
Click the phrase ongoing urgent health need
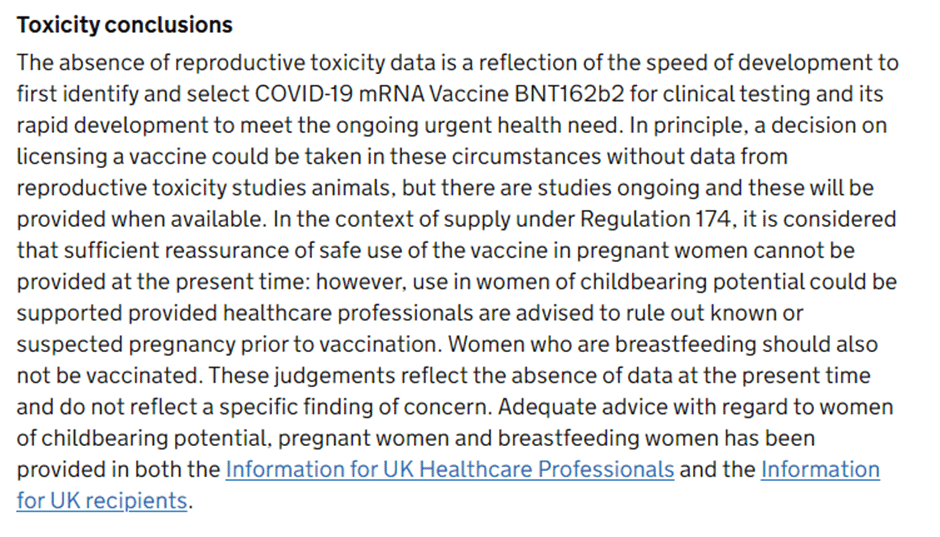click(x=477, y=125)
